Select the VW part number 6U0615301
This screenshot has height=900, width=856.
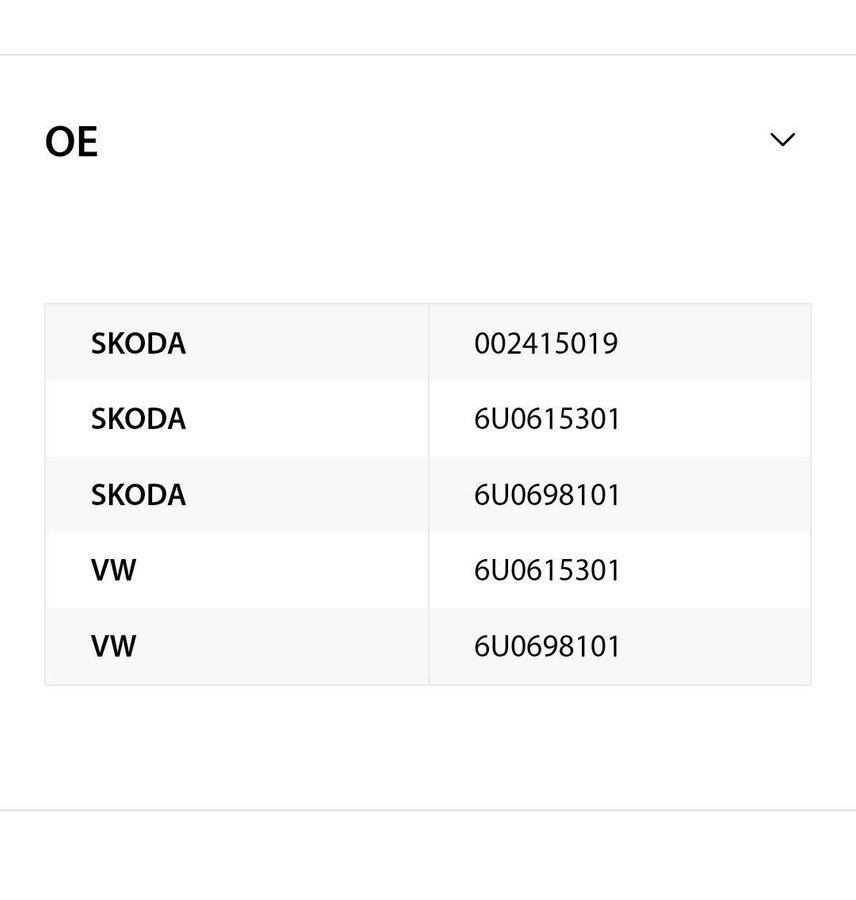[547, 570]
